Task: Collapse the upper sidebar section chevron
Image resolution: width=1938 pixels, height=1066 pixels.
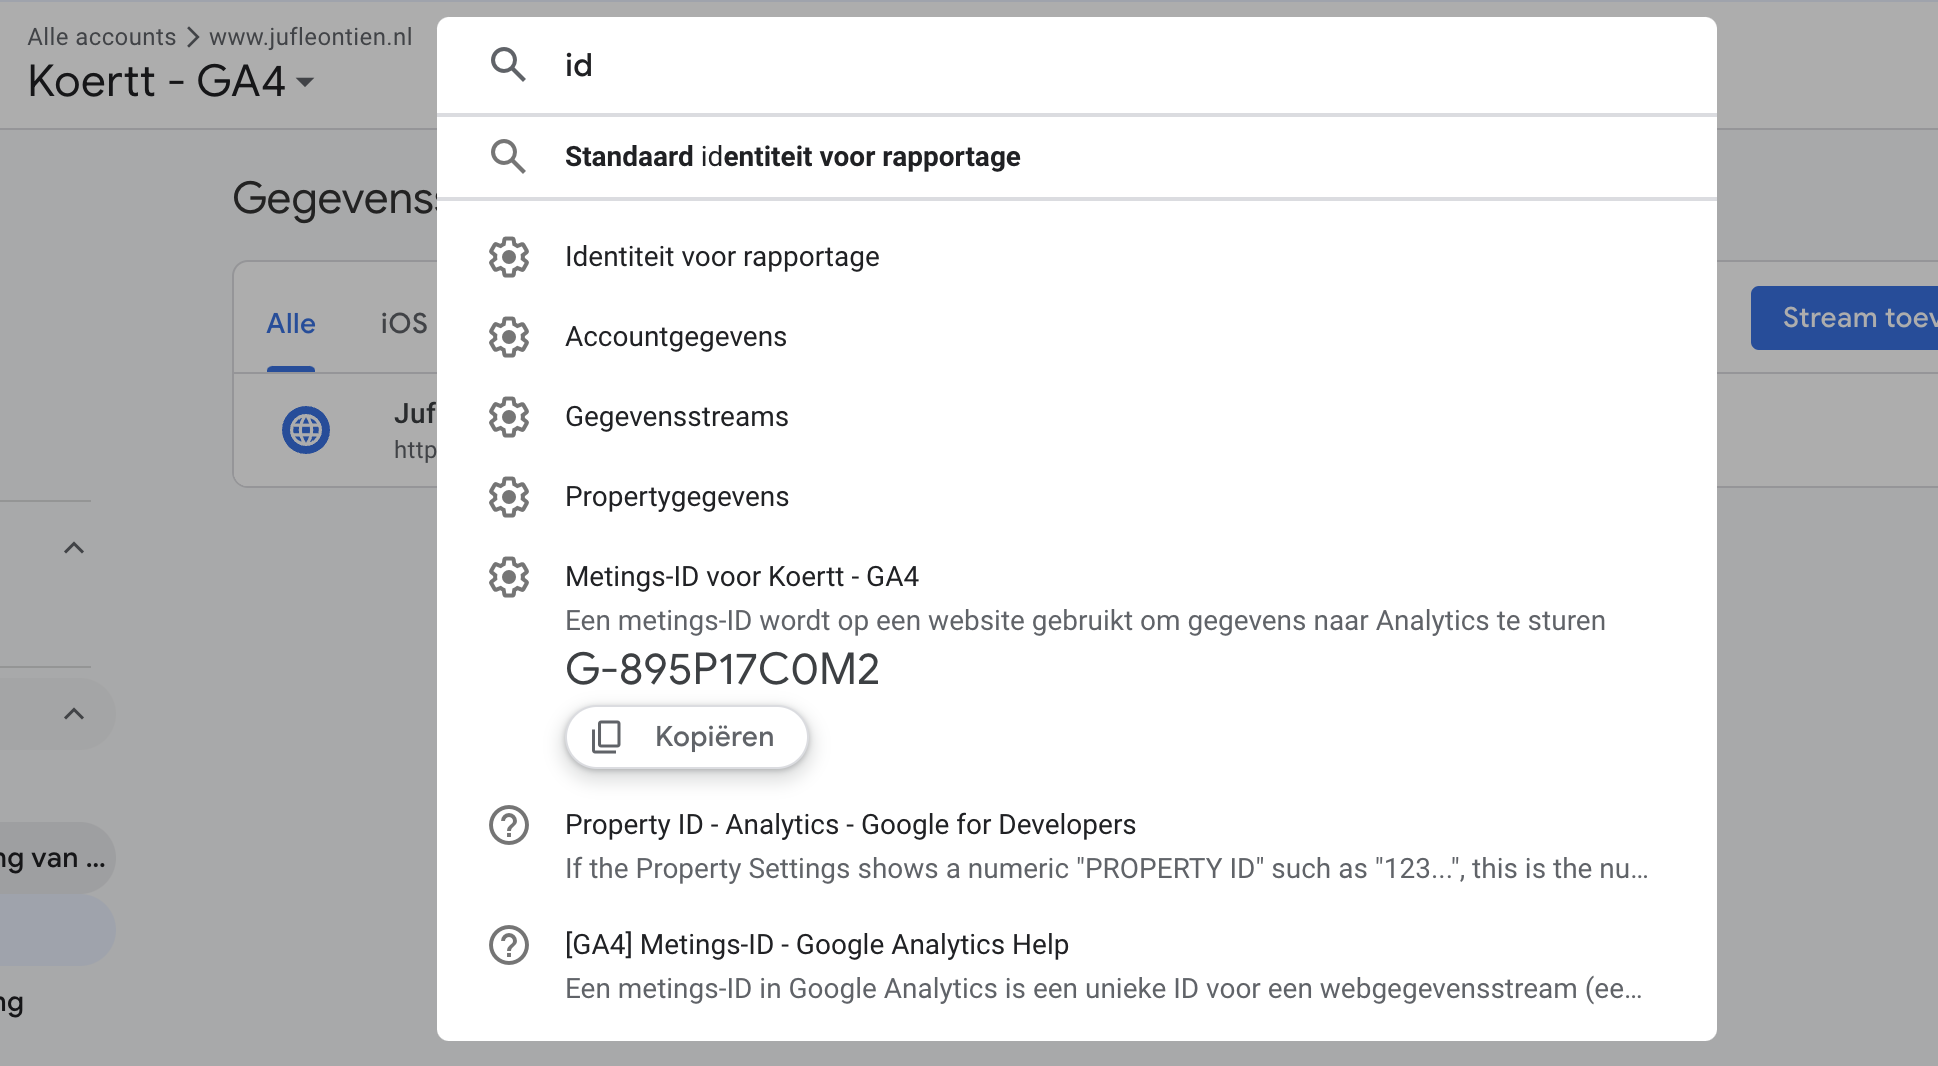Action: coord(73,548)
